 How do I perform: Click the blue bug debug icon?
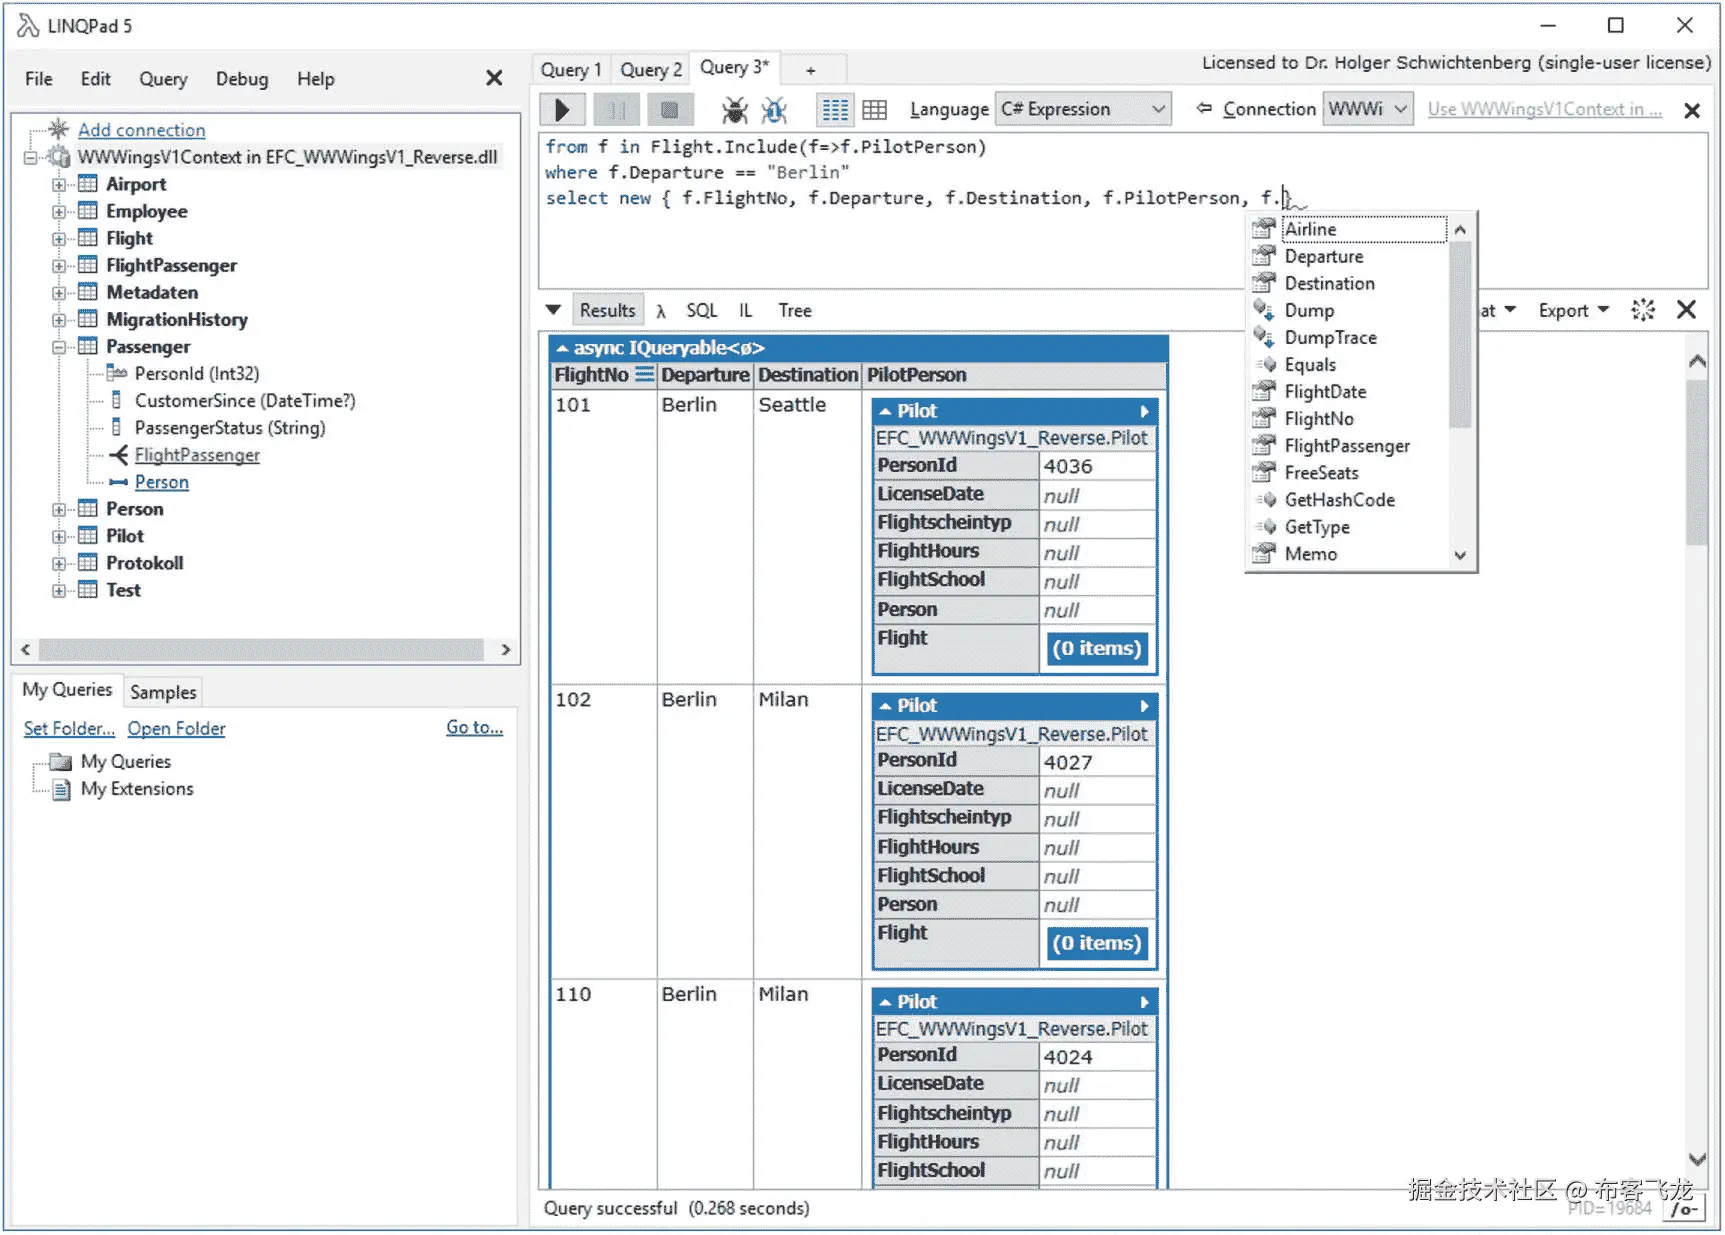click(x=775, y=109)
